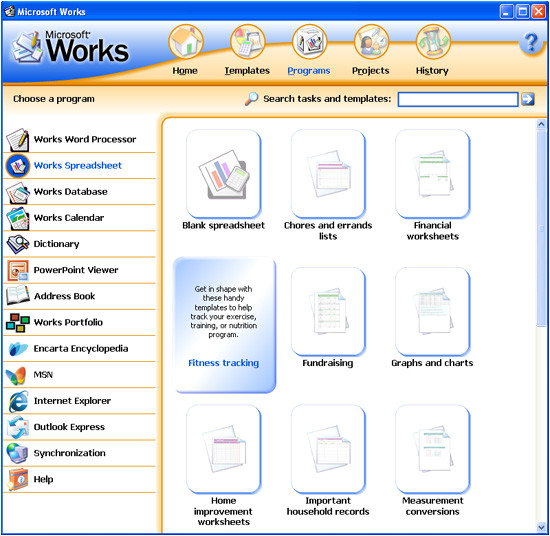Image resolution: width=550 pixels, height=536 pixels.
Task: Minimize the Microsoft Works window
Action: [506, 12]
